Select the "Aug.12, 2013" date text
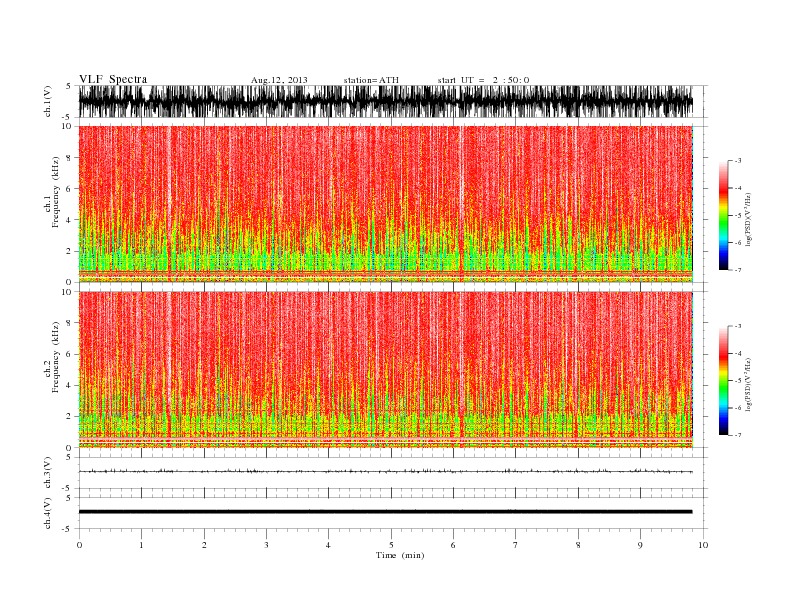 point(279,80)
